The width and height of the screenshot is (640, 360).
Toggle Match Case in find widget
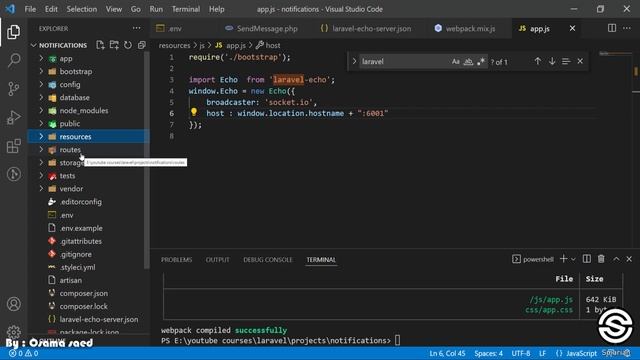click(456, 62)
